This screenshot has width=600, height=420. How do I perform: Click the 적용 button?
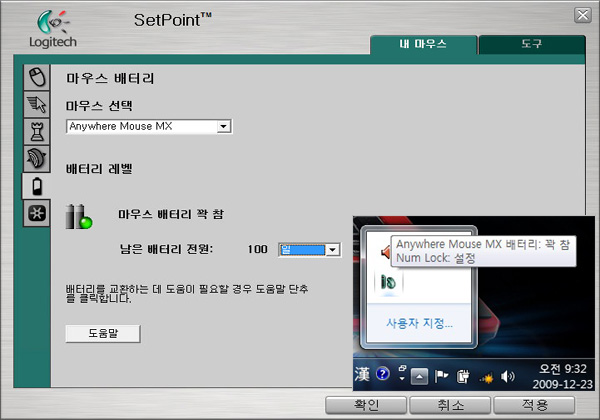point(534,405)
